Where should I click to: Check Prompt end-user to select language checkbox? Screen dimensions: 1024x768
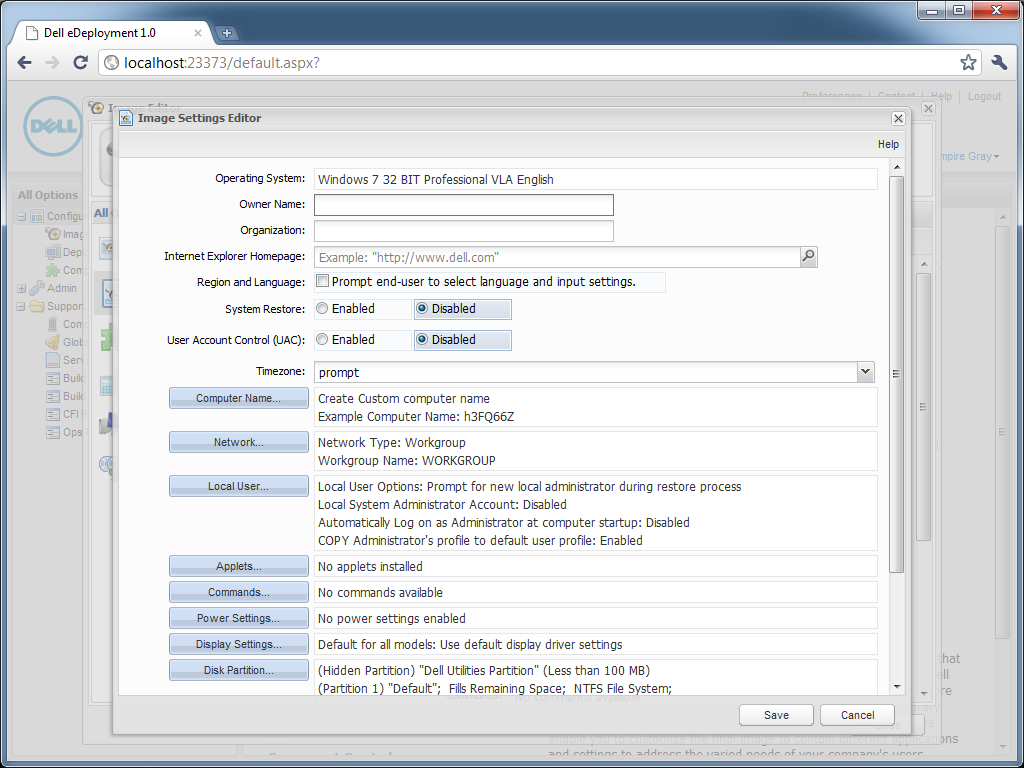322,281
